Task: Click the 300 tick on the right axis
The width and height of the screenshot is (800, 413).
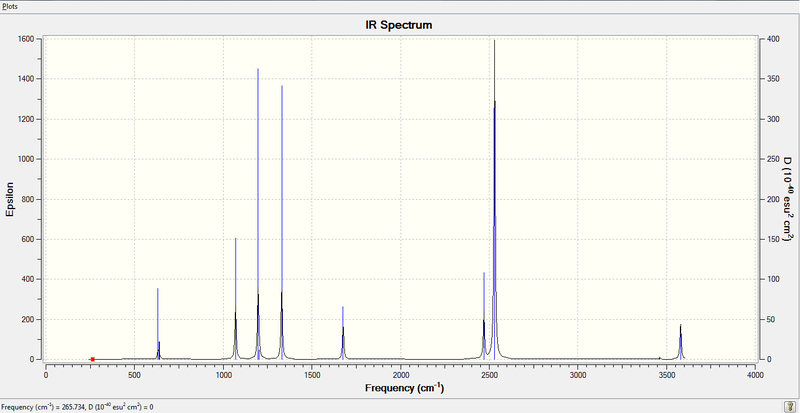Action: click(772, 119)
